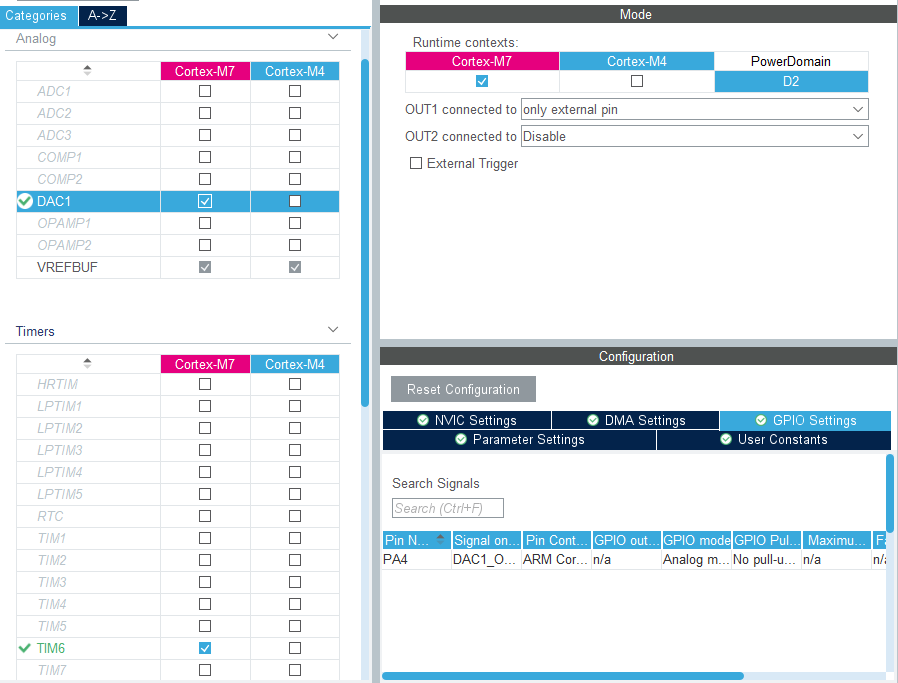Click Cortex-M7 header in Analog table
The height and width of the screenshot is (683, 898).
tap(205, 71)
